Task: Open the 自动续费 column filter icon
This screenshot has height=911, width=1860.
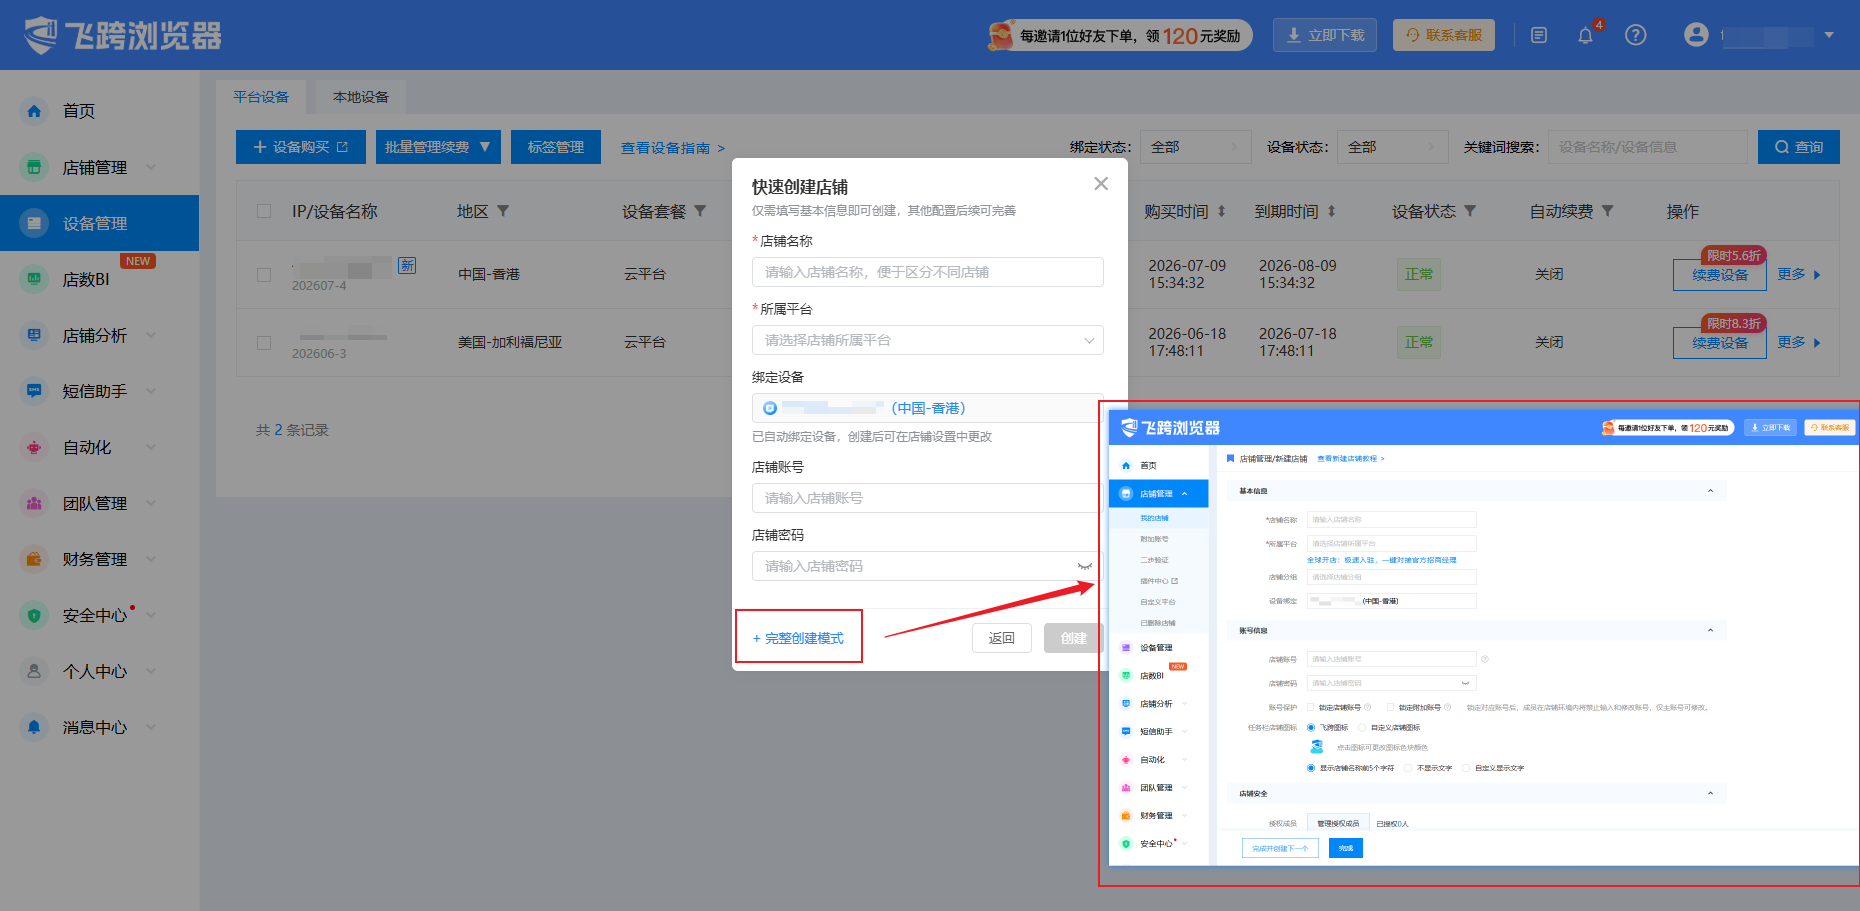Action: click(x=1607, y=211)
